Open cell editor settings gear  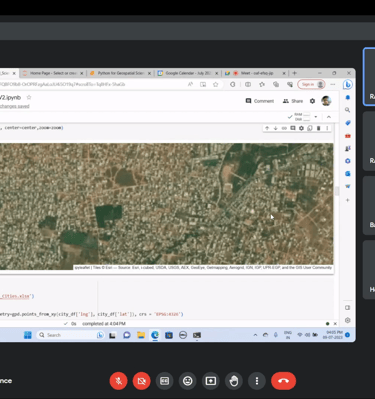(x=301, y=128)
